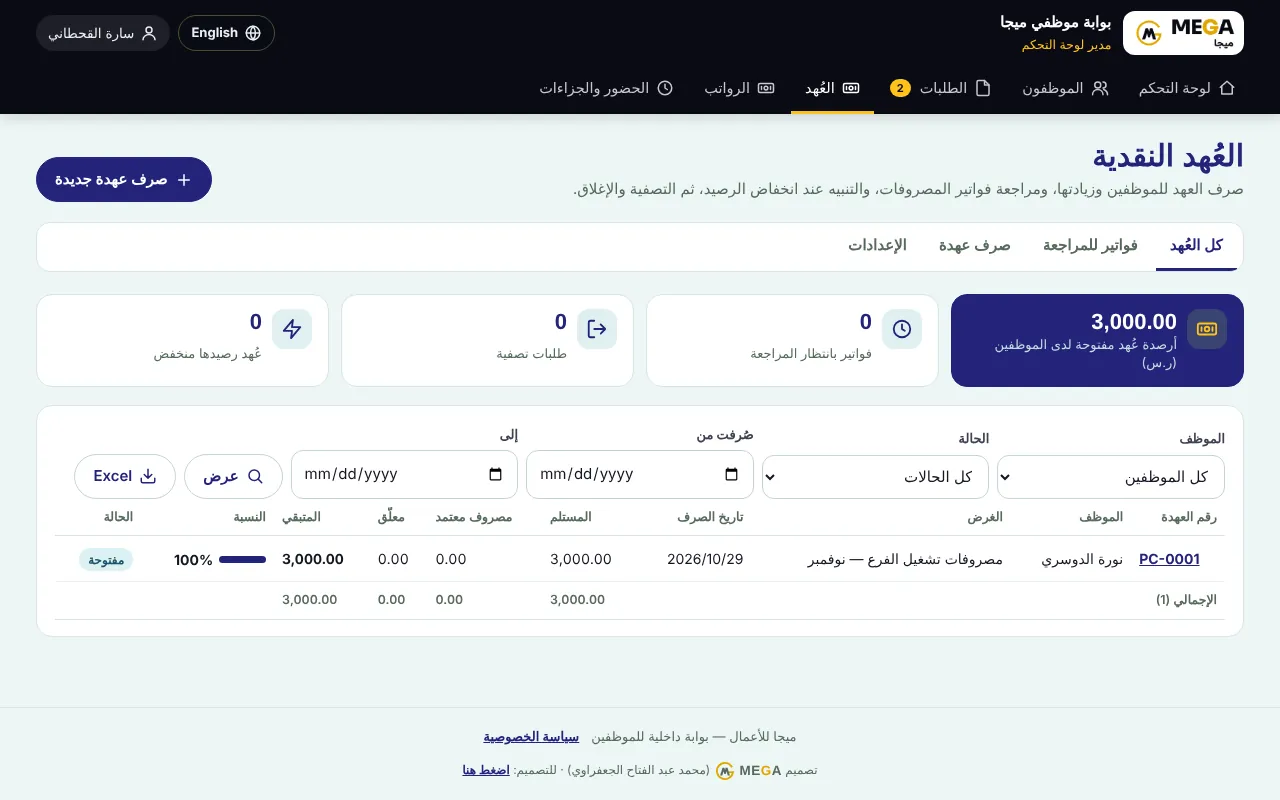
Task: Click the إلى date input field
Action: coord(404,474)
